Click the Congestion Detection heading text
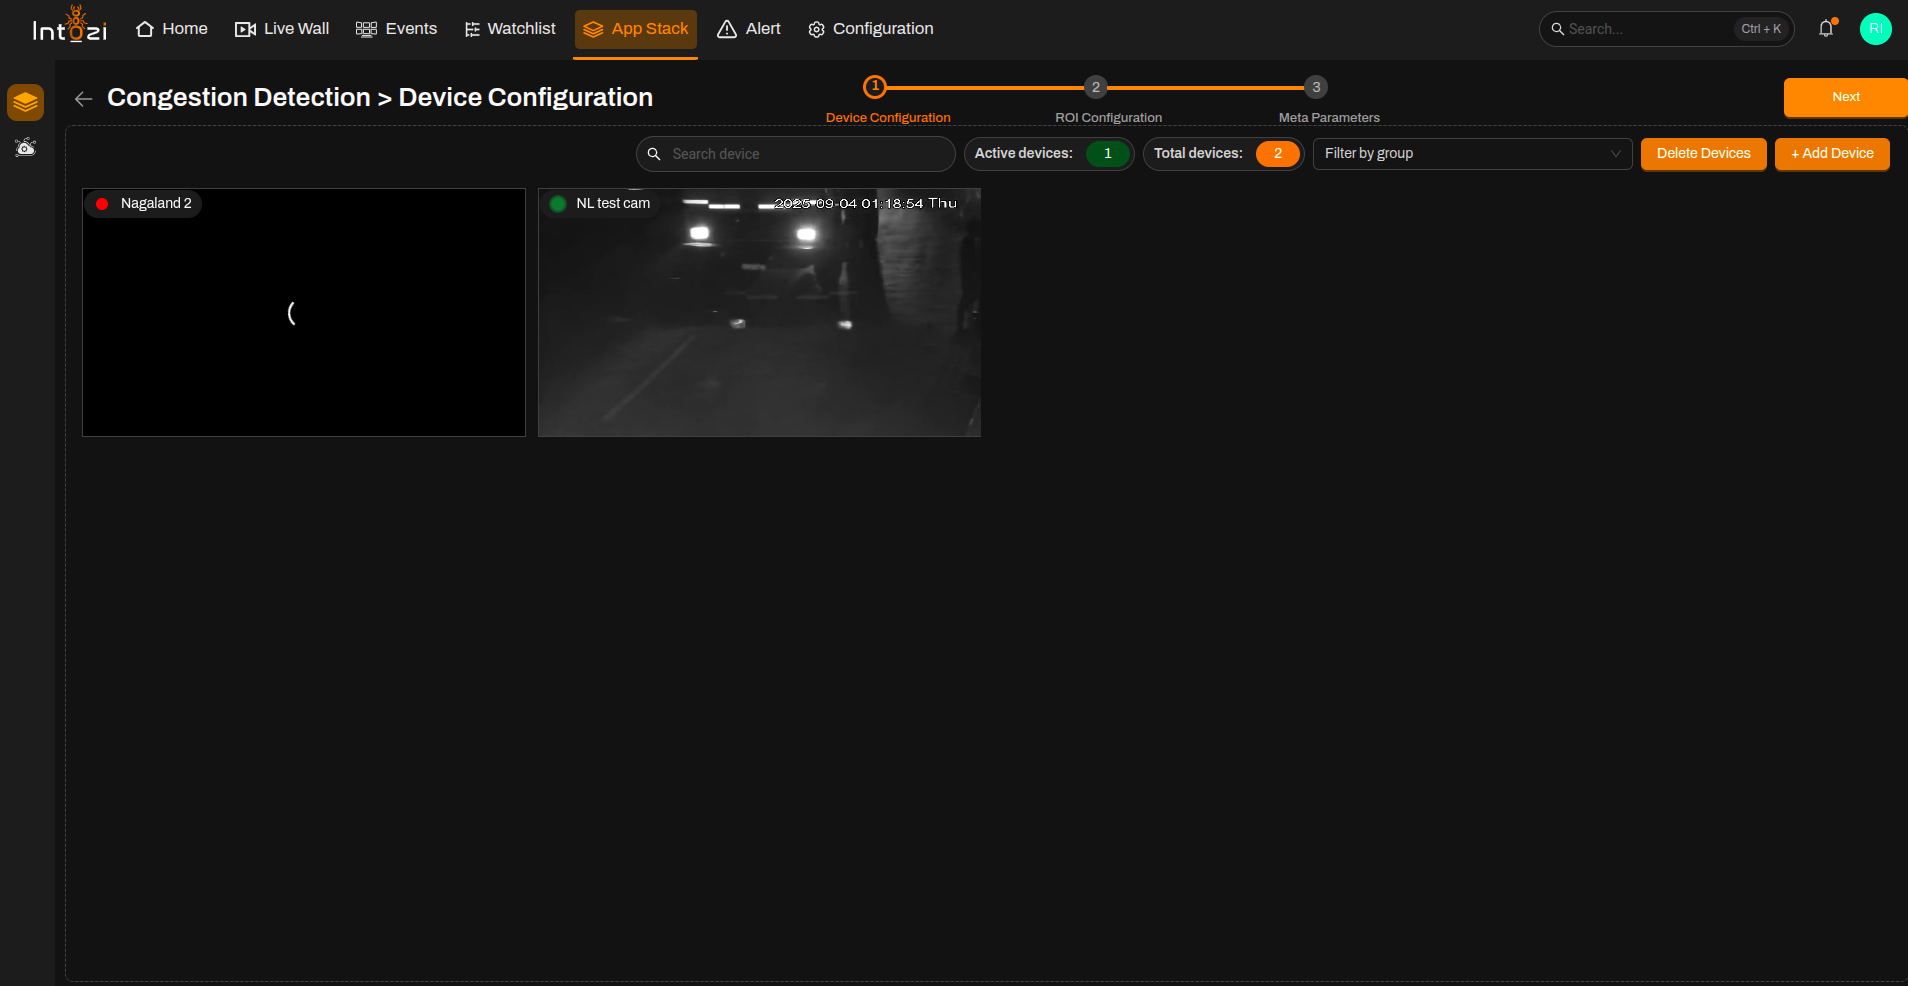The image size is (1908, 986). [x=239, y=97]
